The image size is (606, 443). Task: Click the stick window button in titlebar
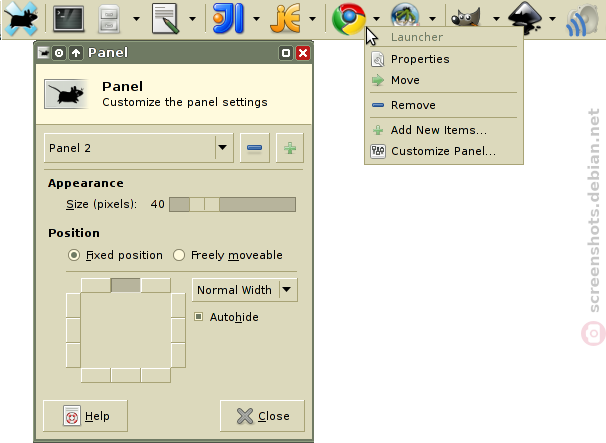tap(59, 53)
